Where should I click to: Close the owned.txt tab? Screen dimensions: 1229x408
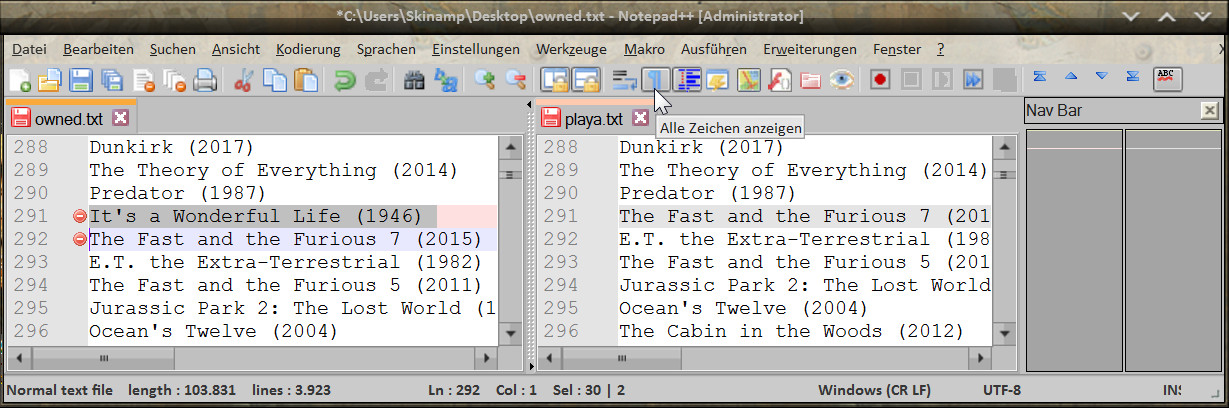[121, 118]
